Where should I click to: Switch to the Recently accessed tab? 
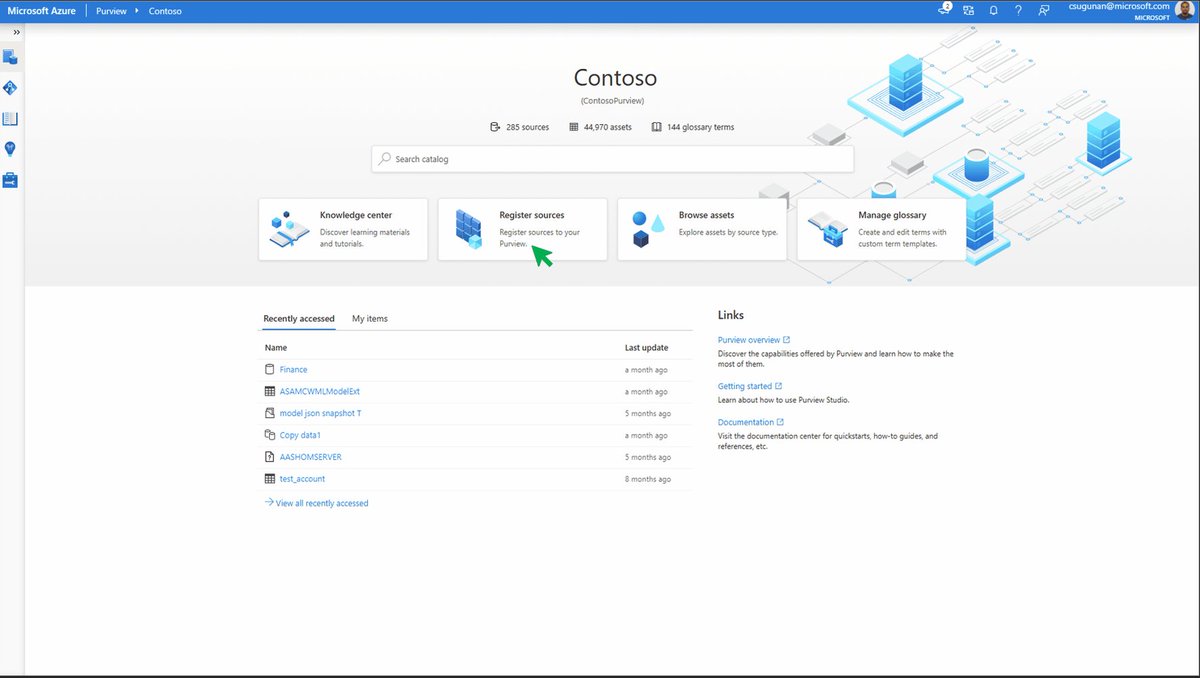pyautogui.click(x=299, y=319)
